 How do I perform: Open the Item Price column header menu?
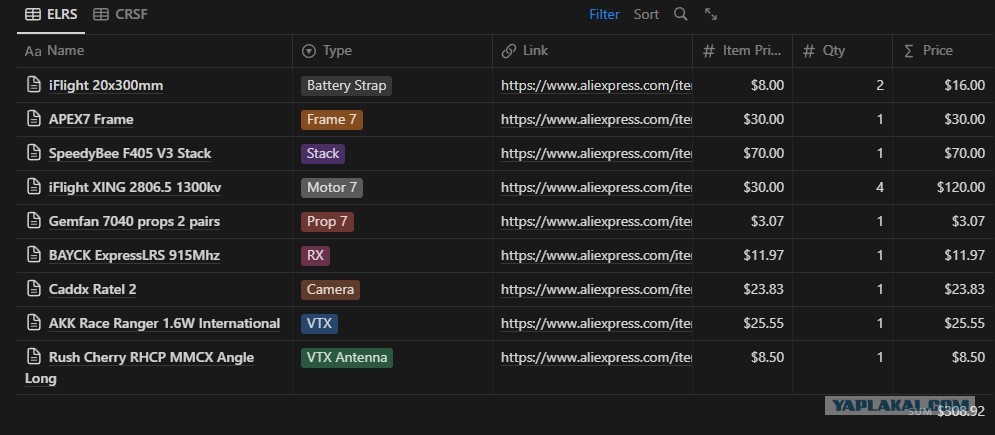click(742, 51)
